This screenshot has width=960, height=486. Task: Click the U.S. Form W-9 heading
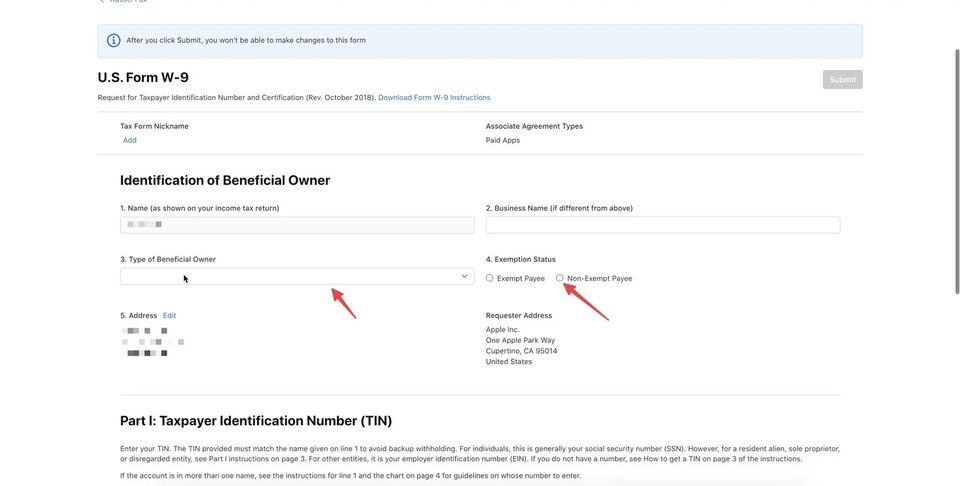point(143,78)
